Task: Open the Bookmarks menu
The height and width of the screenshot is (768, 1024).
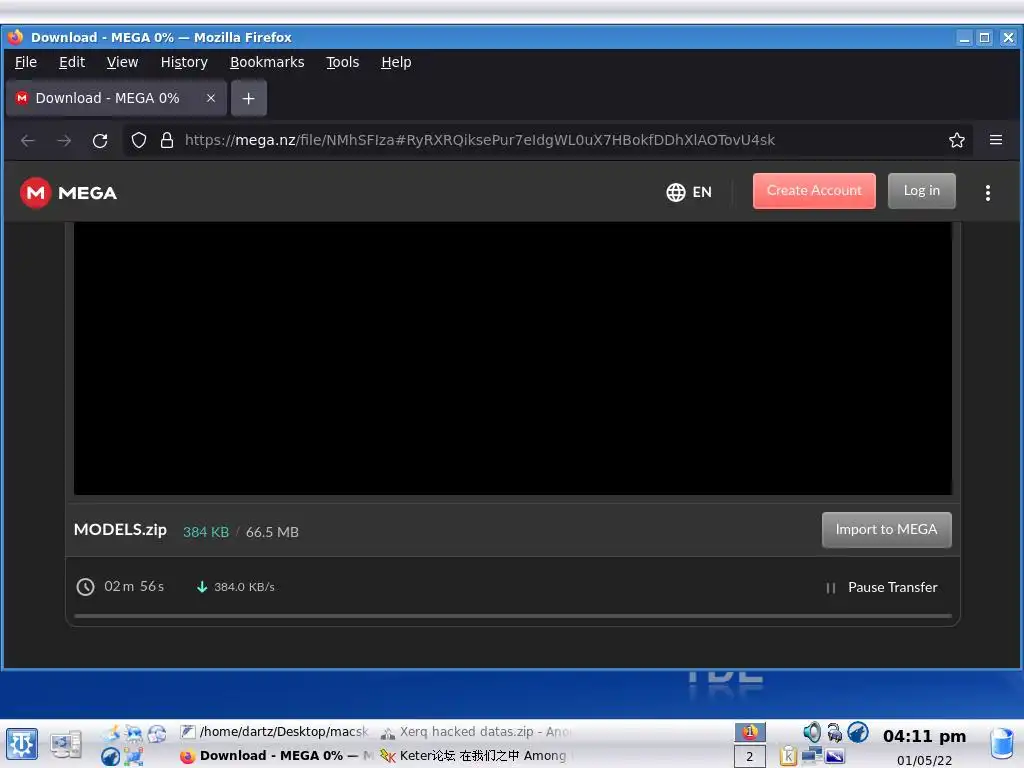Action: [267, 62]
